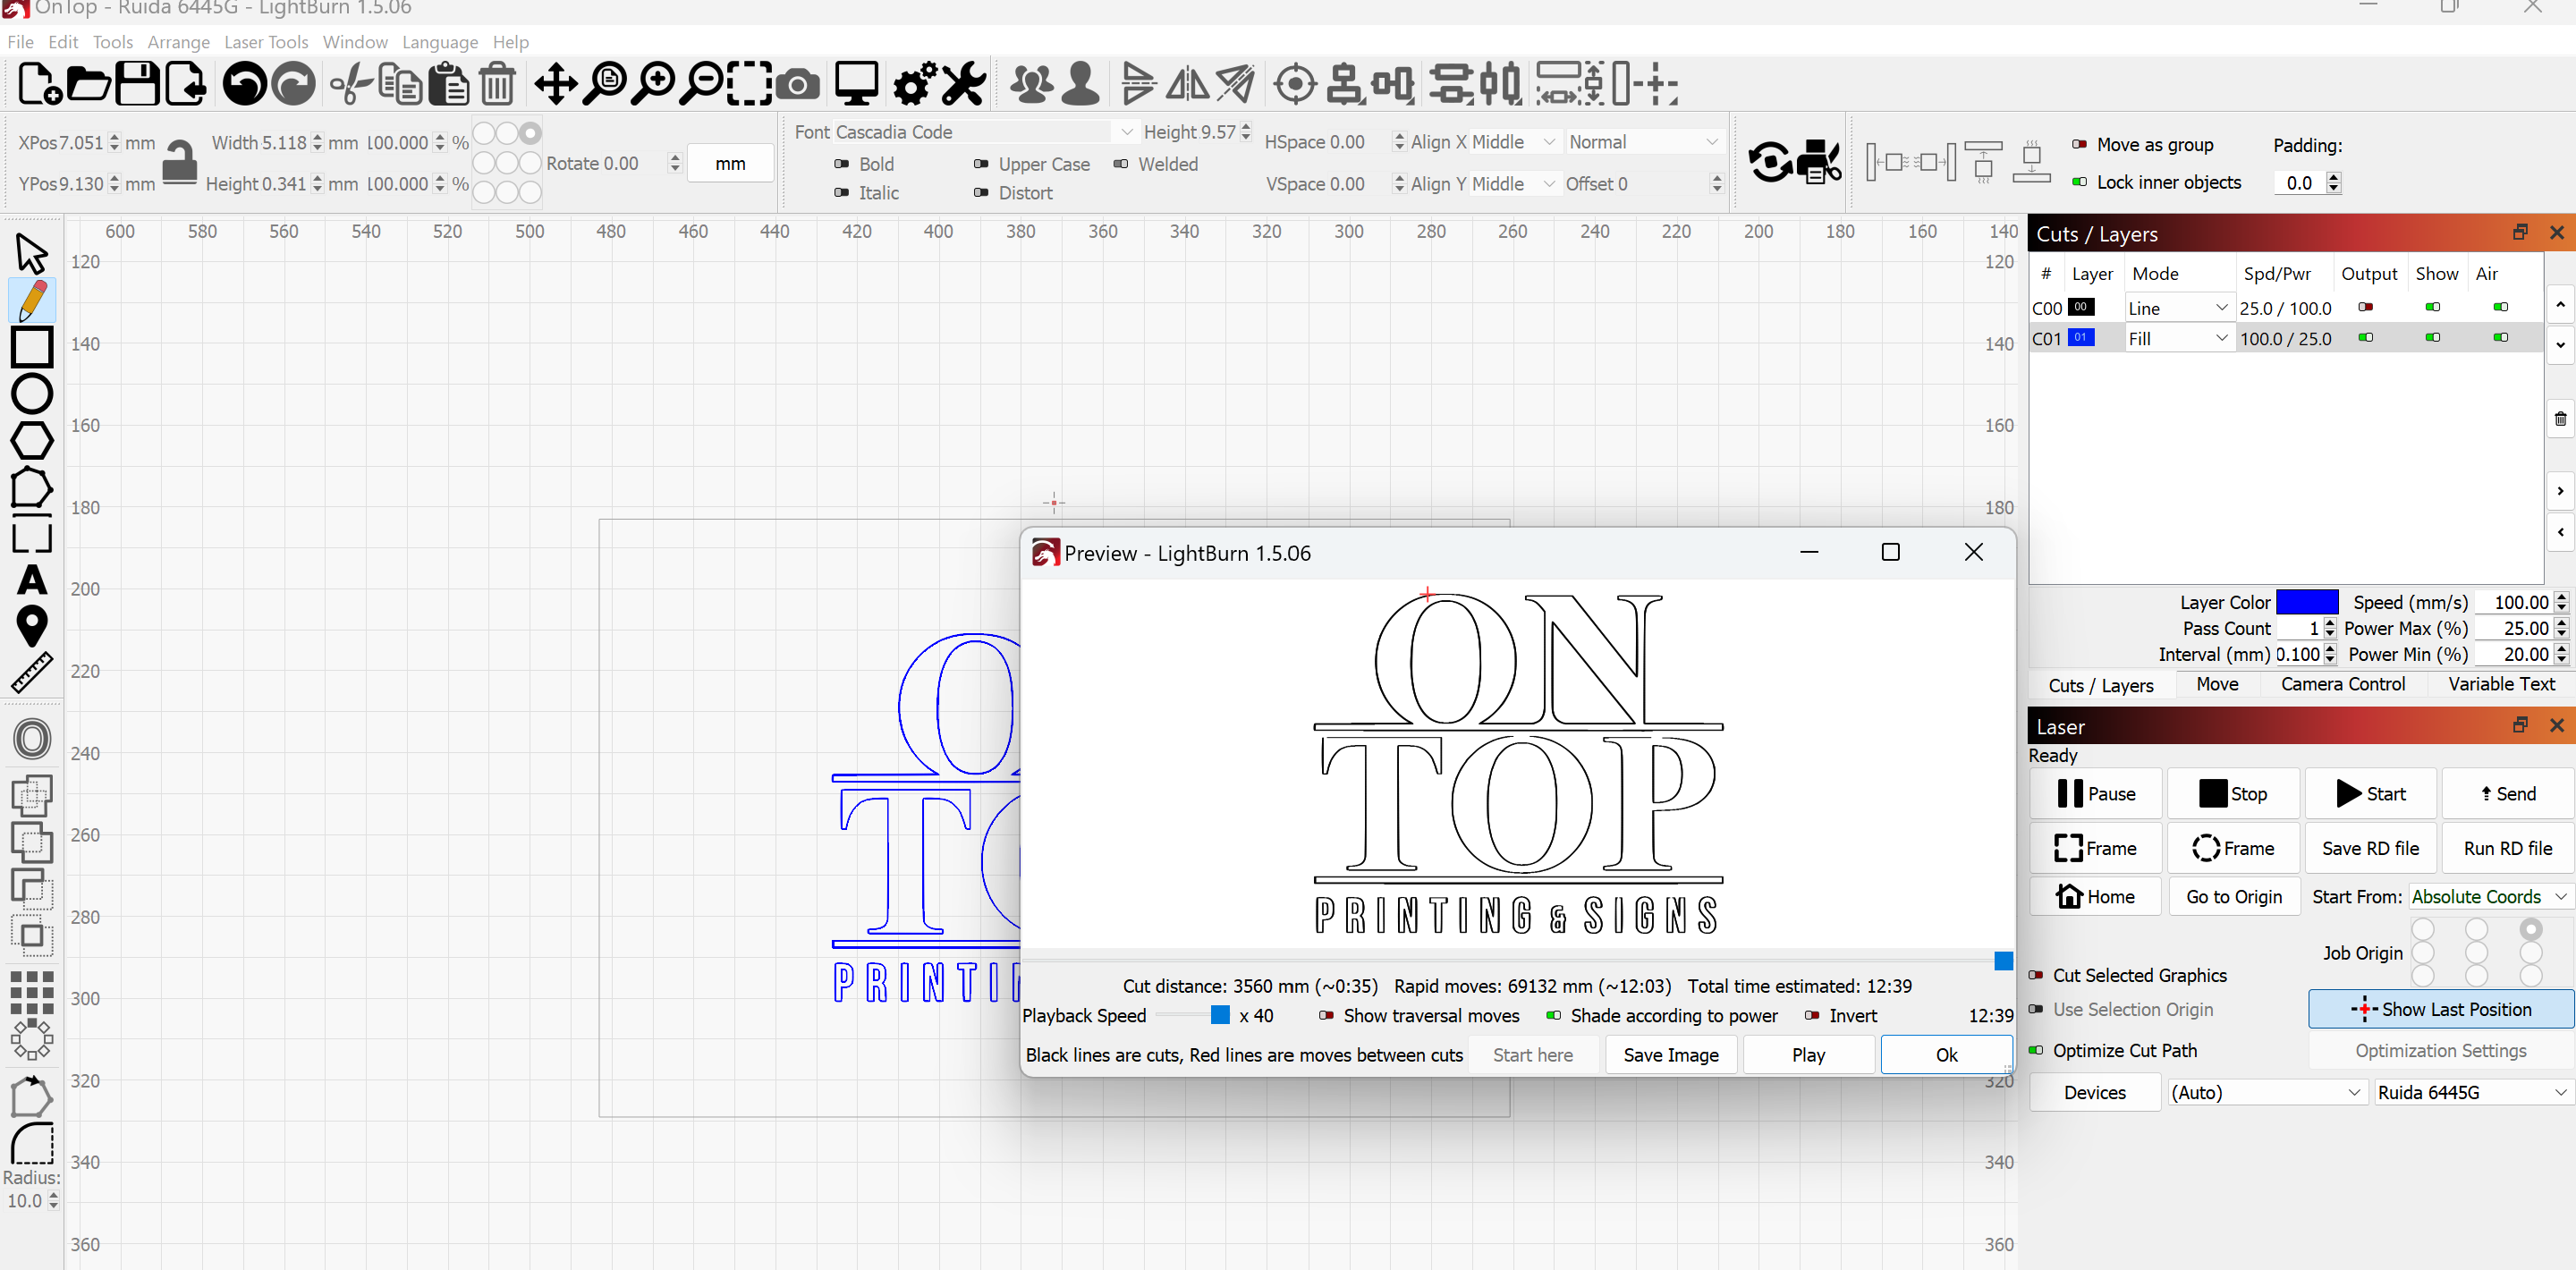The height and width of the screenshot is (1270, 2576).
Task: Select the Create Text tool
Action: pos(32,580)
